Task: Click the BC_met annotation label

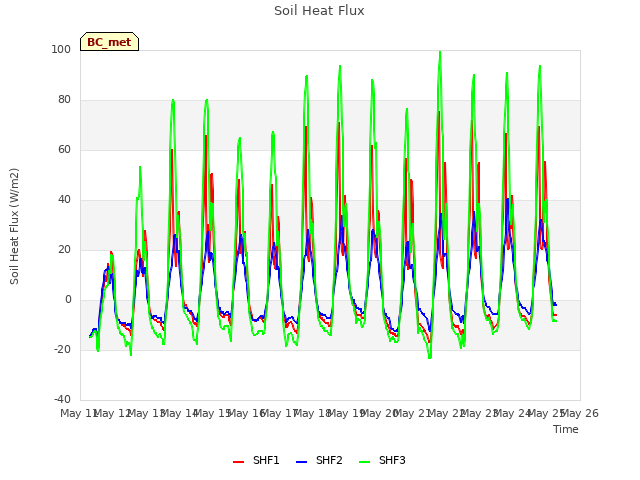Action: pos(109,42)
